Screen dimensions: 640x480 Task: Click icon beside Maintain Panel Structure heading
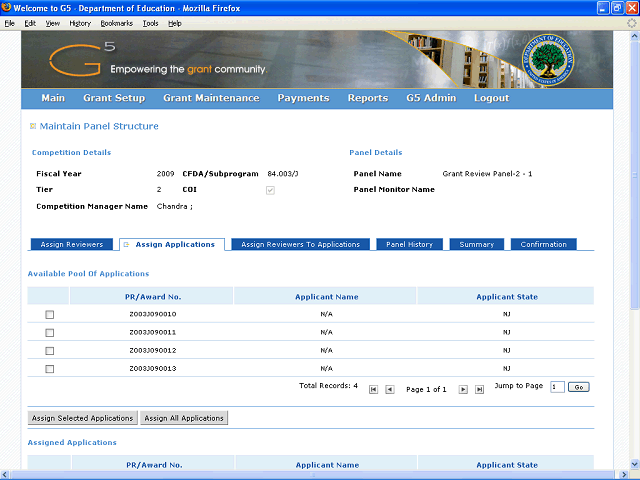pos(32,126)
